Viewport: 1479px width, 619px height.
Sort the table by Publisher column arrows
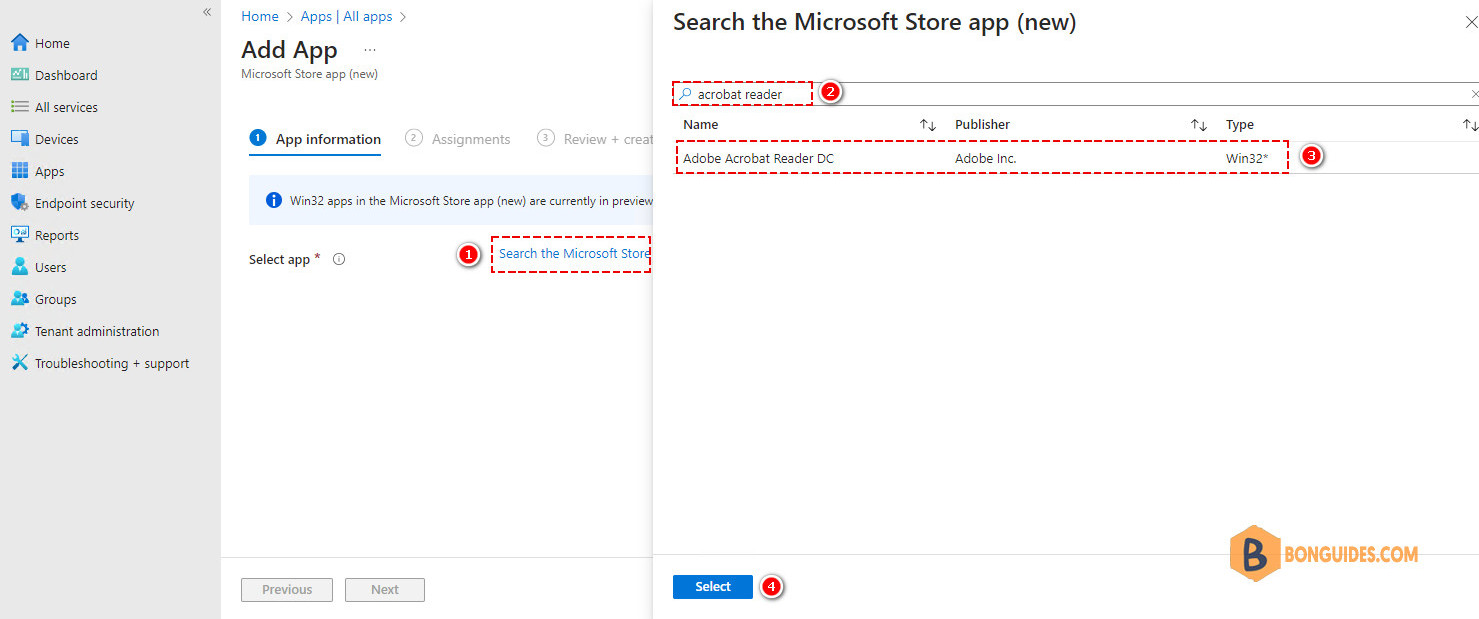point(1199,125)
